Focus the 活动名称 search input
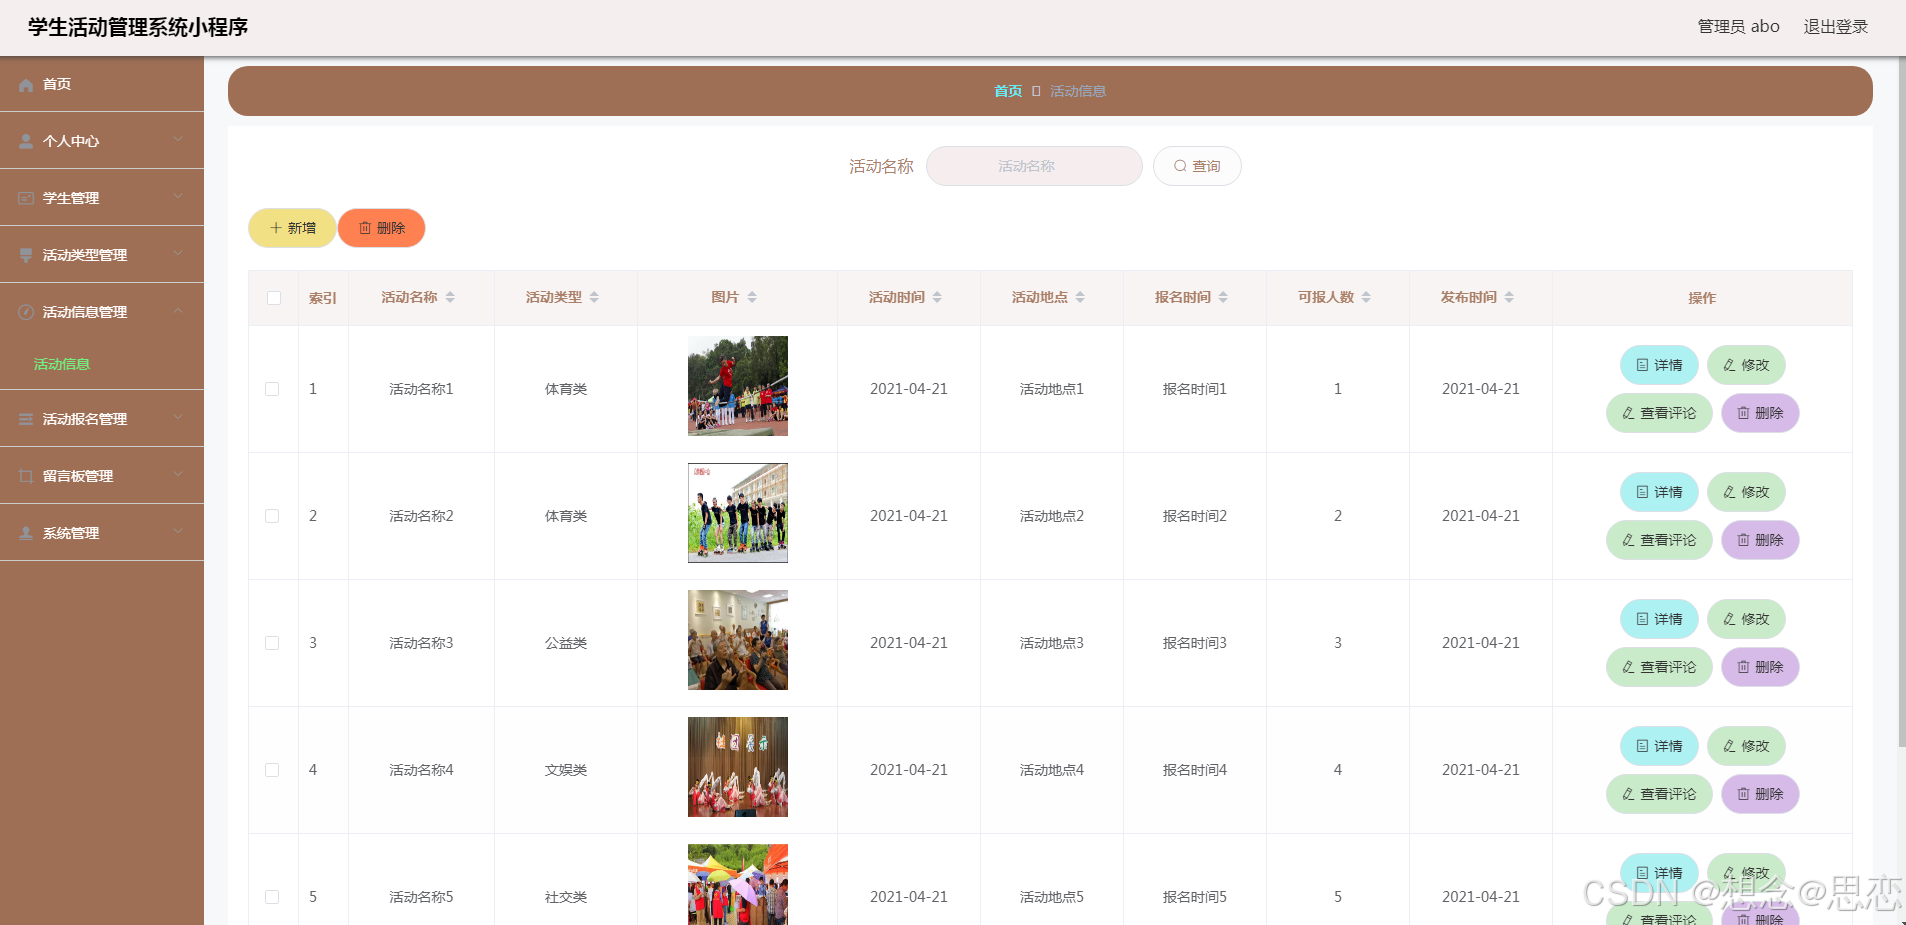The height and width of the screenshot is (925, 1906). (1034, 166)
